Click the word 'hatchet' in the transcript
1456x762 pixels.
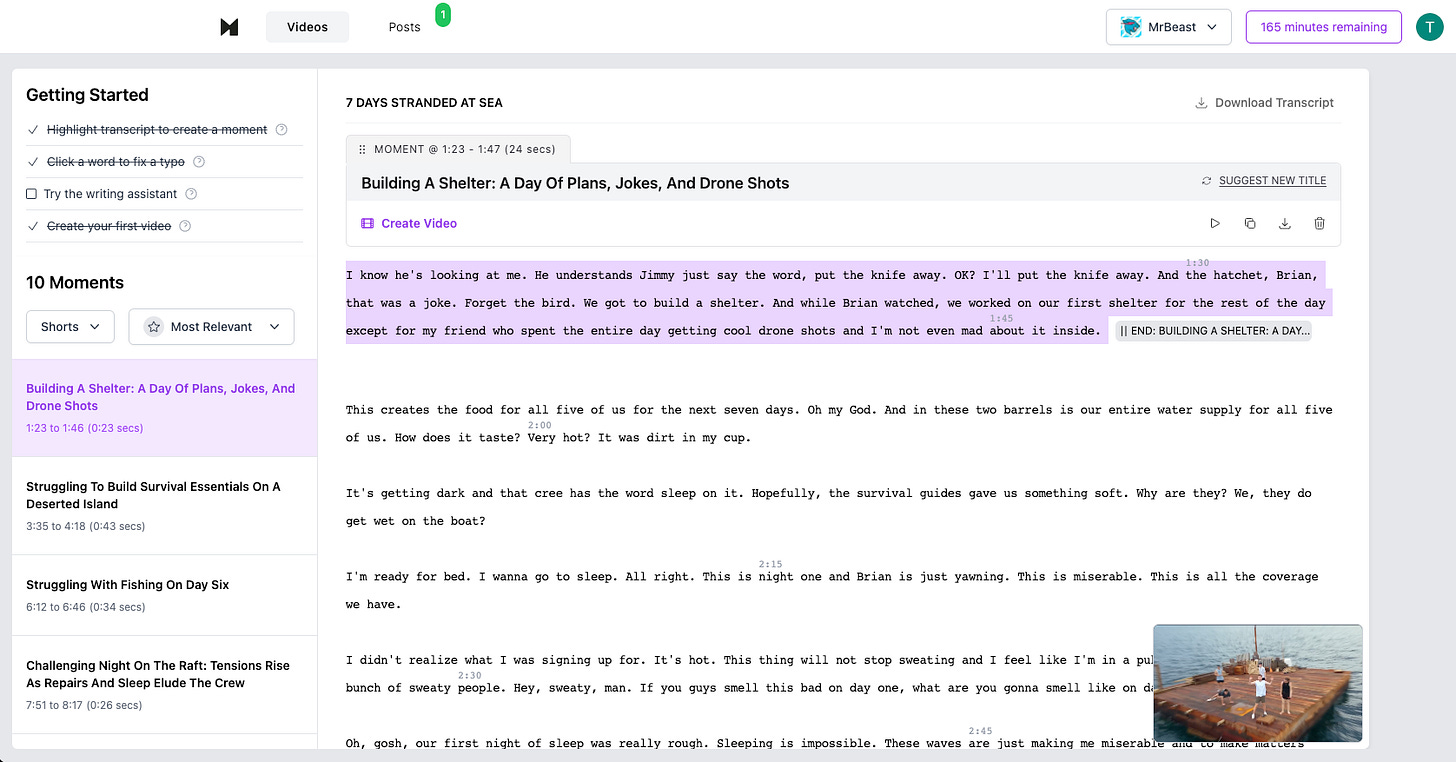point(1239,275)
